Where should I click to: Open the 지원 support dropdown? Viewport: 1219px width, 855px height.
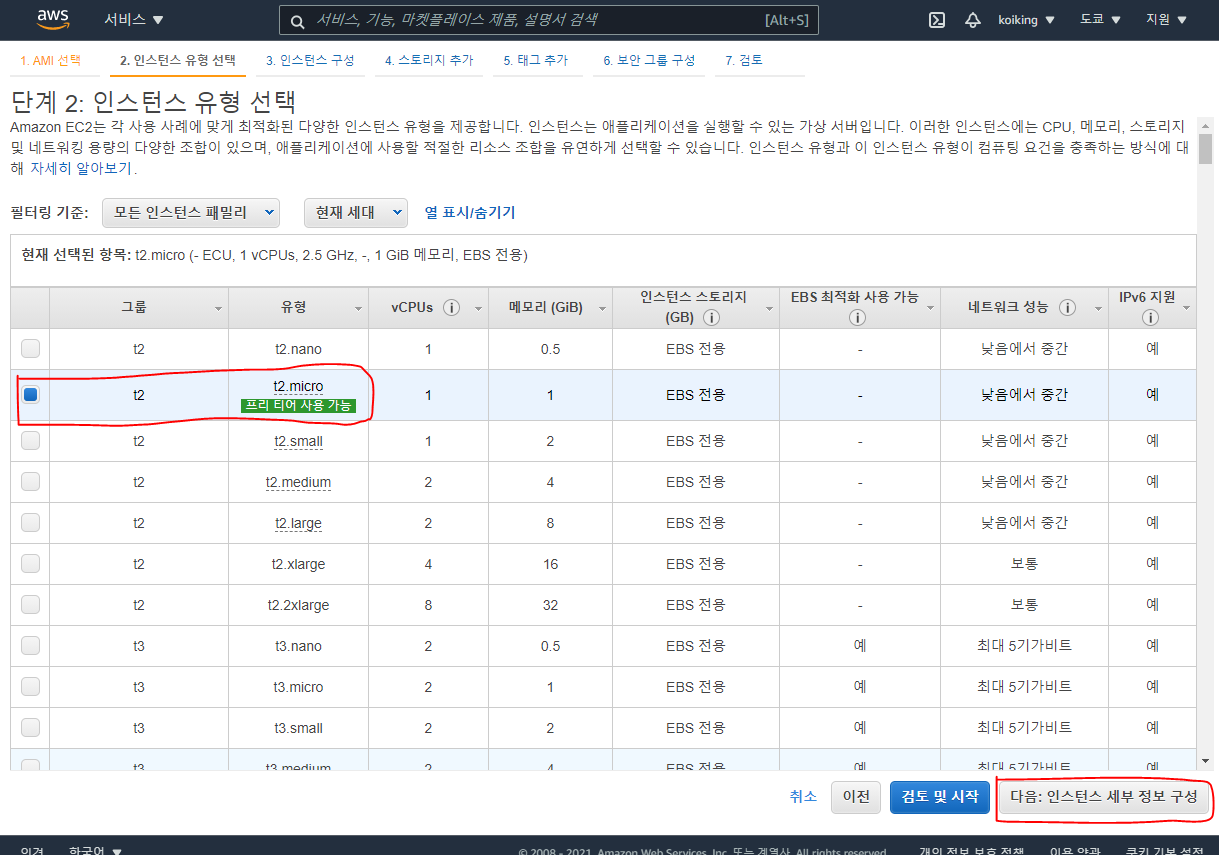point(1166,20)
